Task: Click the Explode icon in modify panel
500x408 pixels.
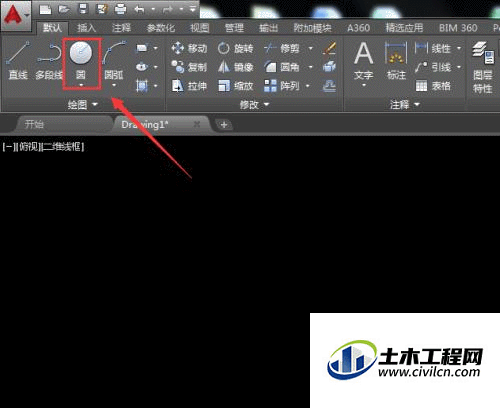Action: (x=329, y=67)
